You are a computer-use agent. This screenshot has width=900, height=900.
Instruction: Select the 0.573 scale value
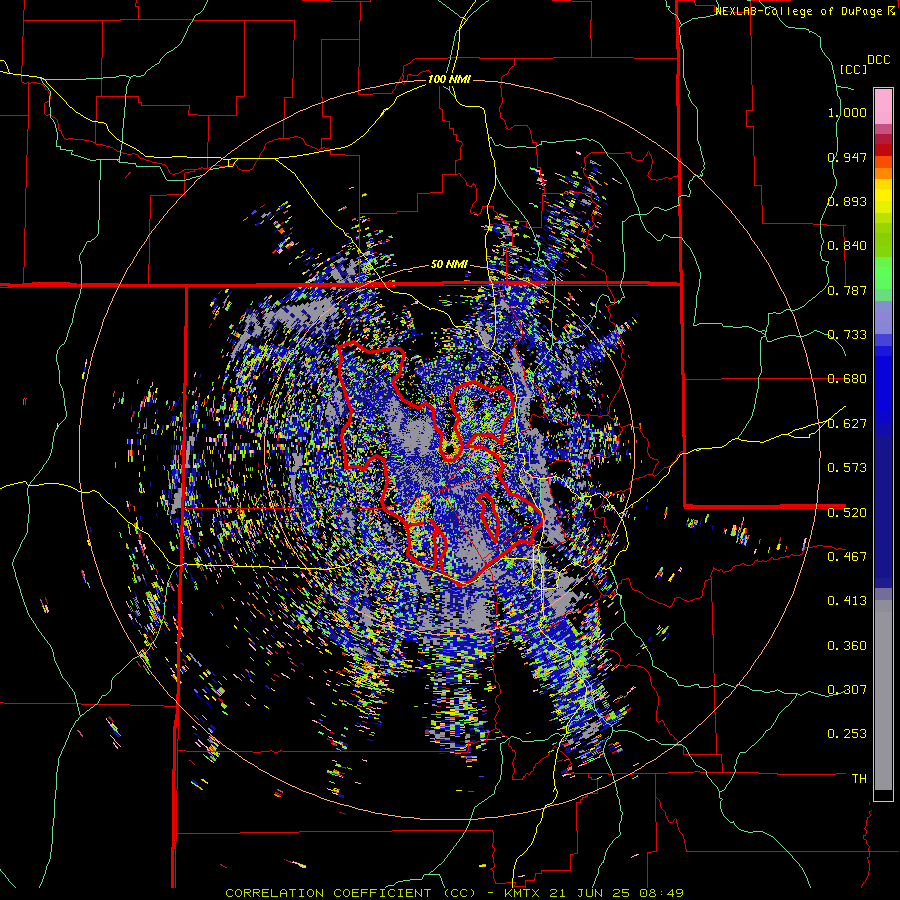[847, 468]
